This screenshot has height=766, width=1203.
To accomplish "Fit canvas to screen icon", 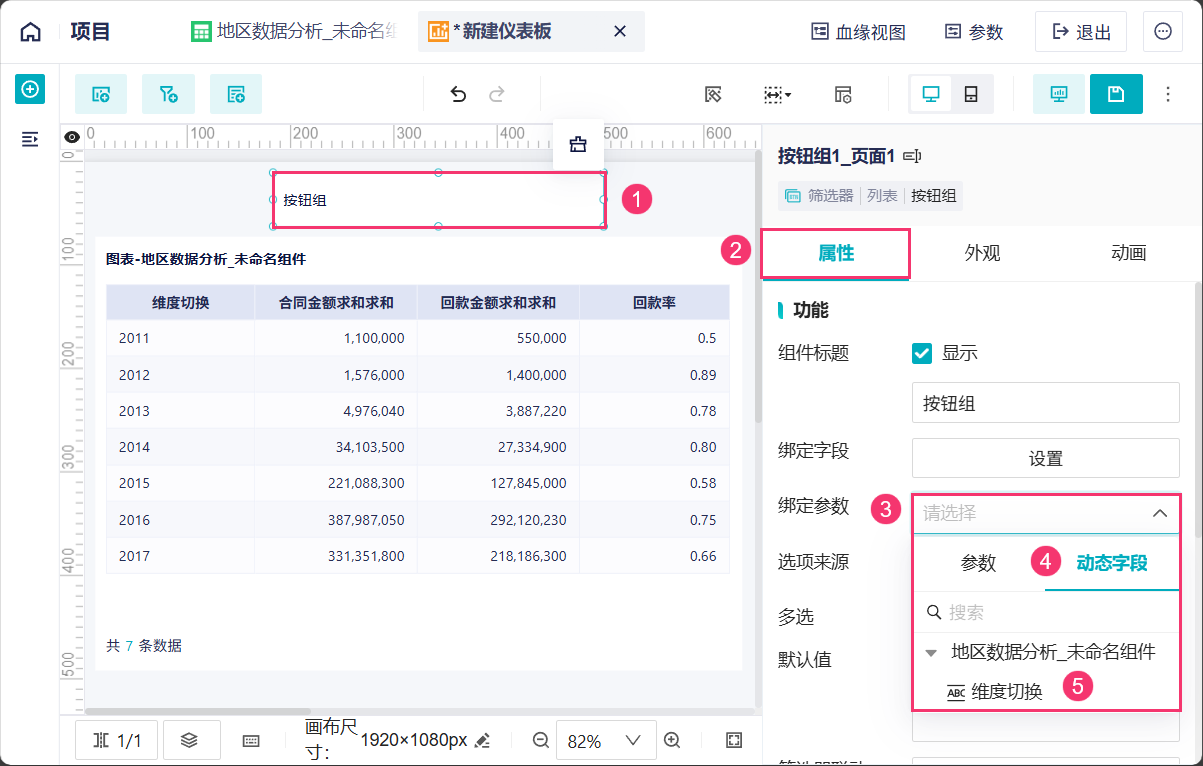I will tap(734, 741).
